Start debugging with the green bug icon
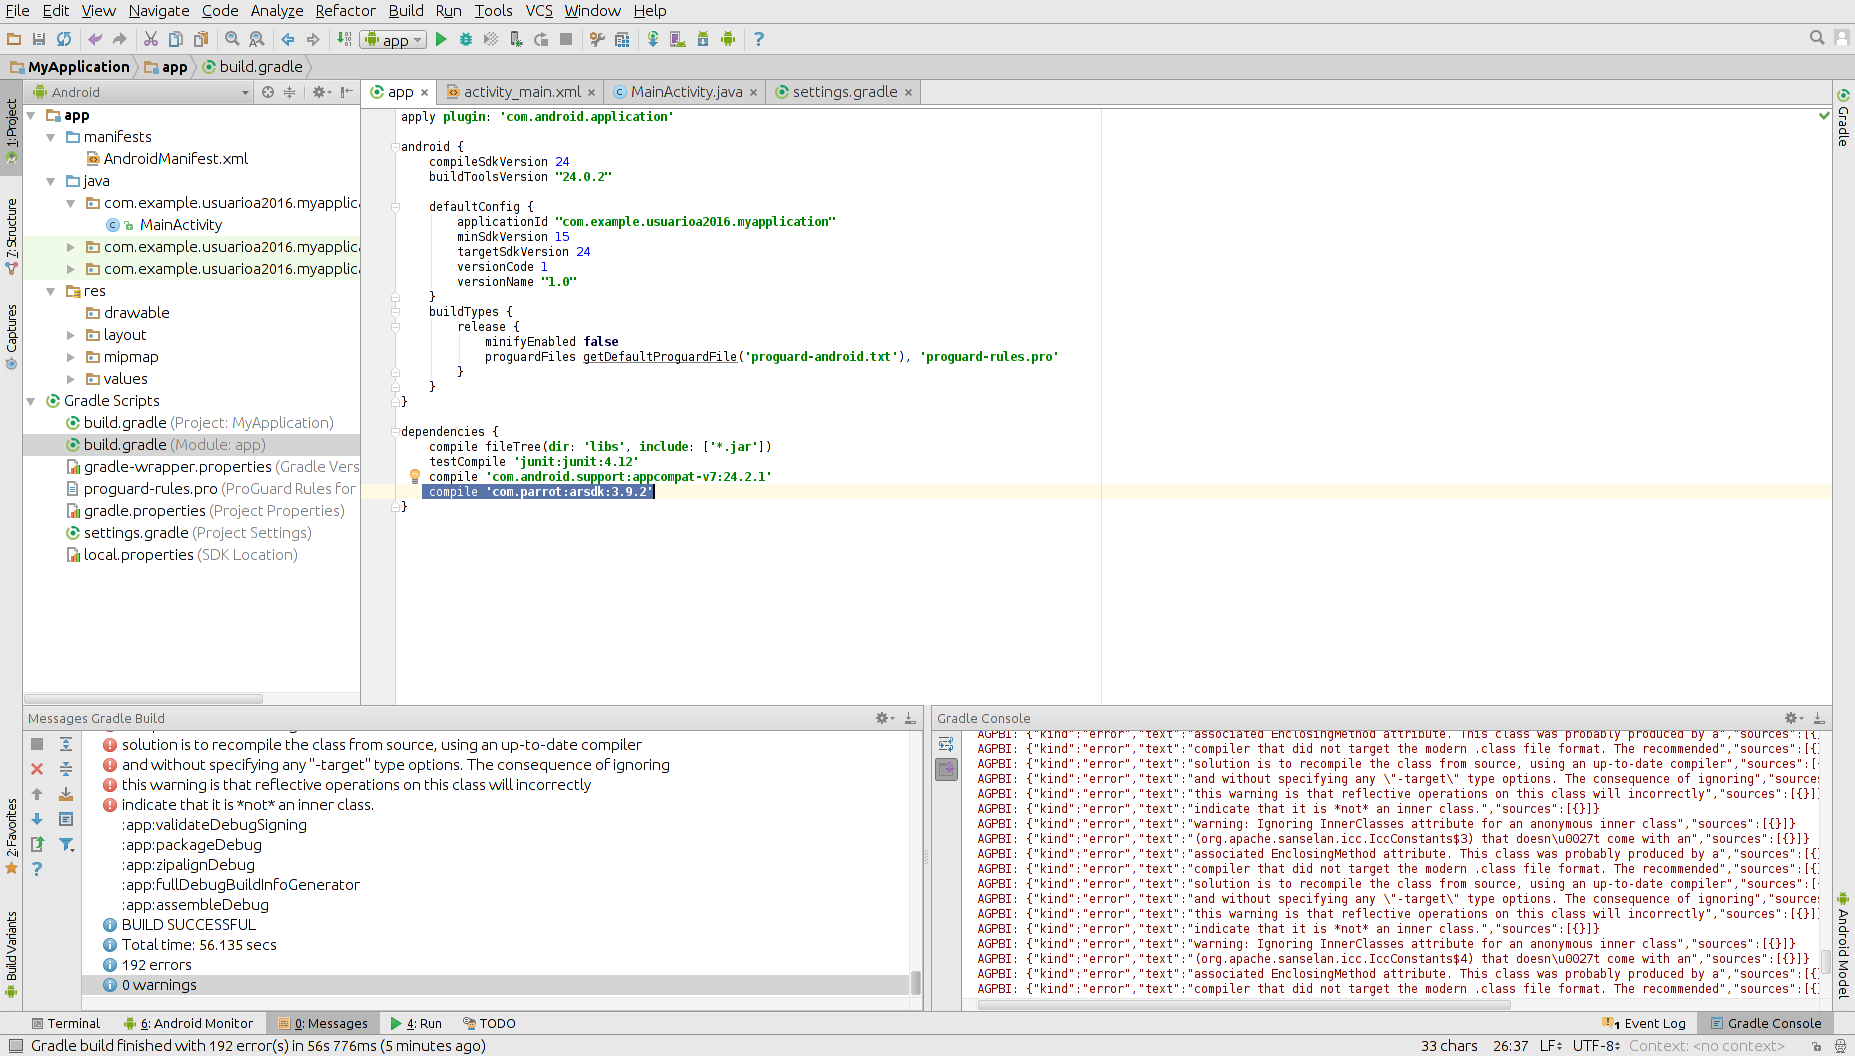Viewport: 1855px width, 1056px height. pyautogui.click(x=466, y=39)
